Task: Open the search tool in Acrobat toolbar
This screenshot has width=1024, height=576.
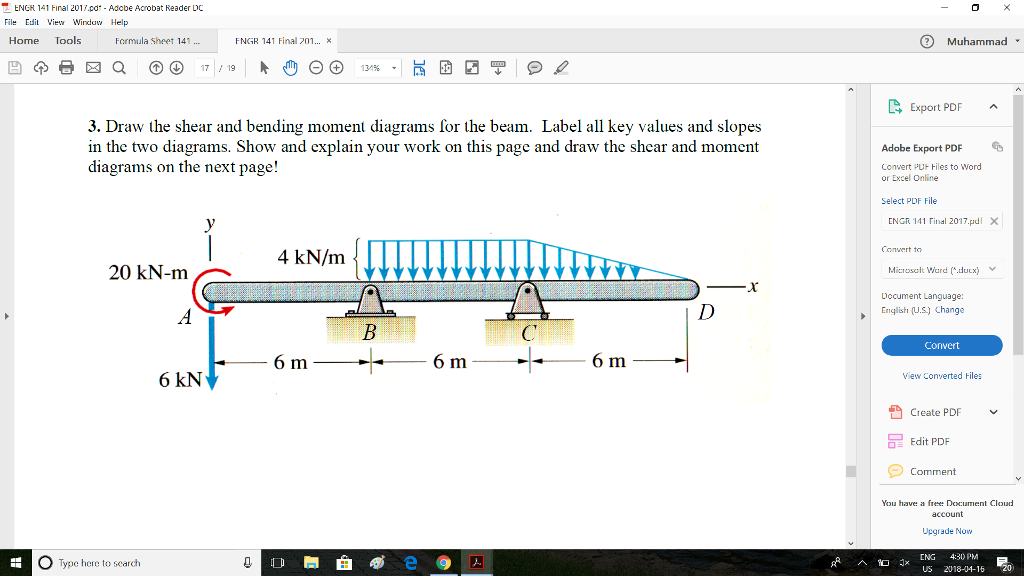Action: (x=120, y=67)
